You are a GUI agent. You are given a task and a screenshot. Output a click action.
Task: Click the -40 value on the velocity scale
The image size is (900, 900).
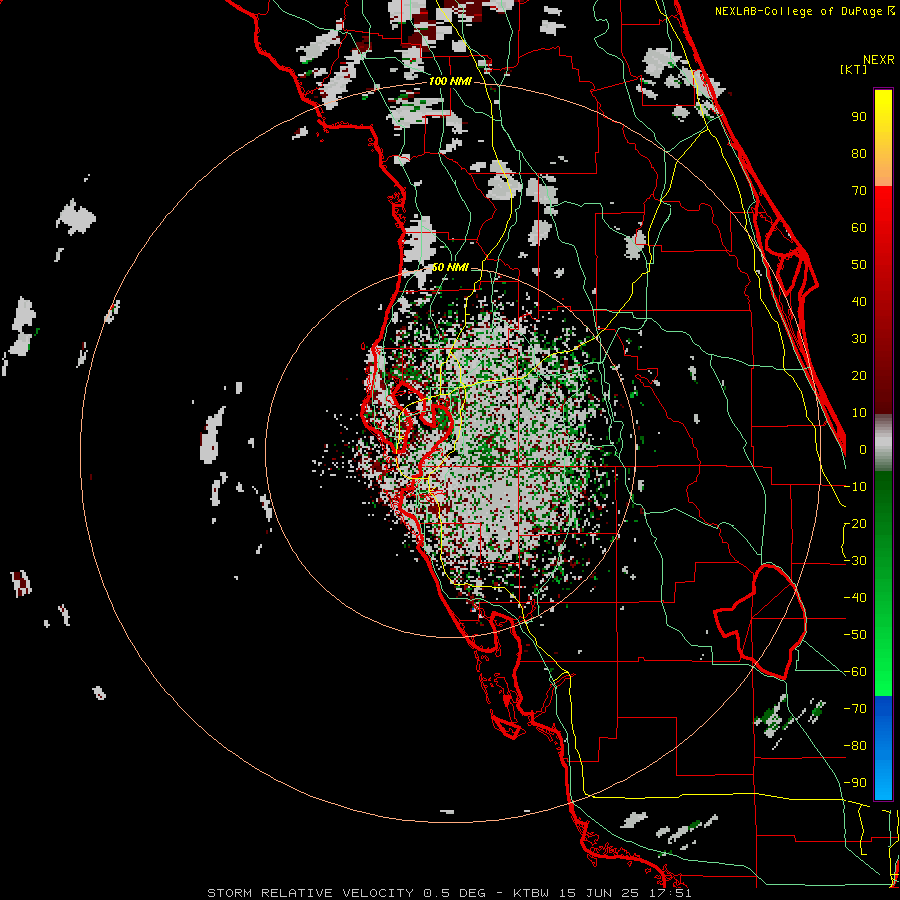856,598
